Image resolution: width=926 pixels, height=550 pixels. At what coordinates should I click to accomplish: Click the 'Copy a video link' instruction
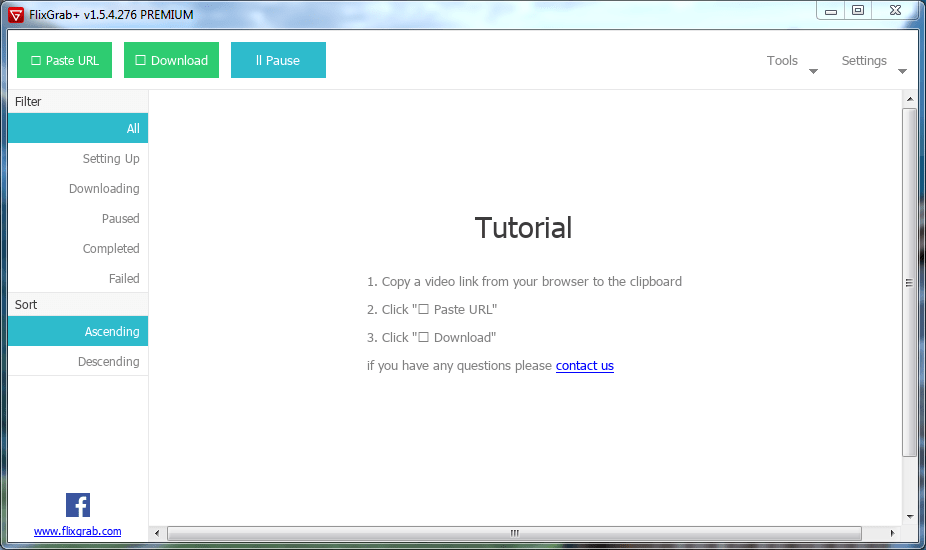point(524,282)
